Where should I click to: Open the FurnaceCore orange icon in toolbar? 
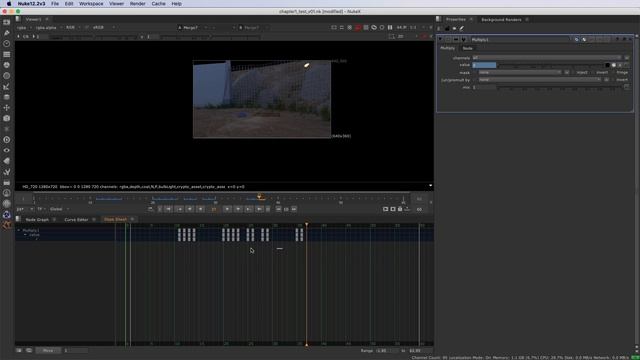coord(7,225)
